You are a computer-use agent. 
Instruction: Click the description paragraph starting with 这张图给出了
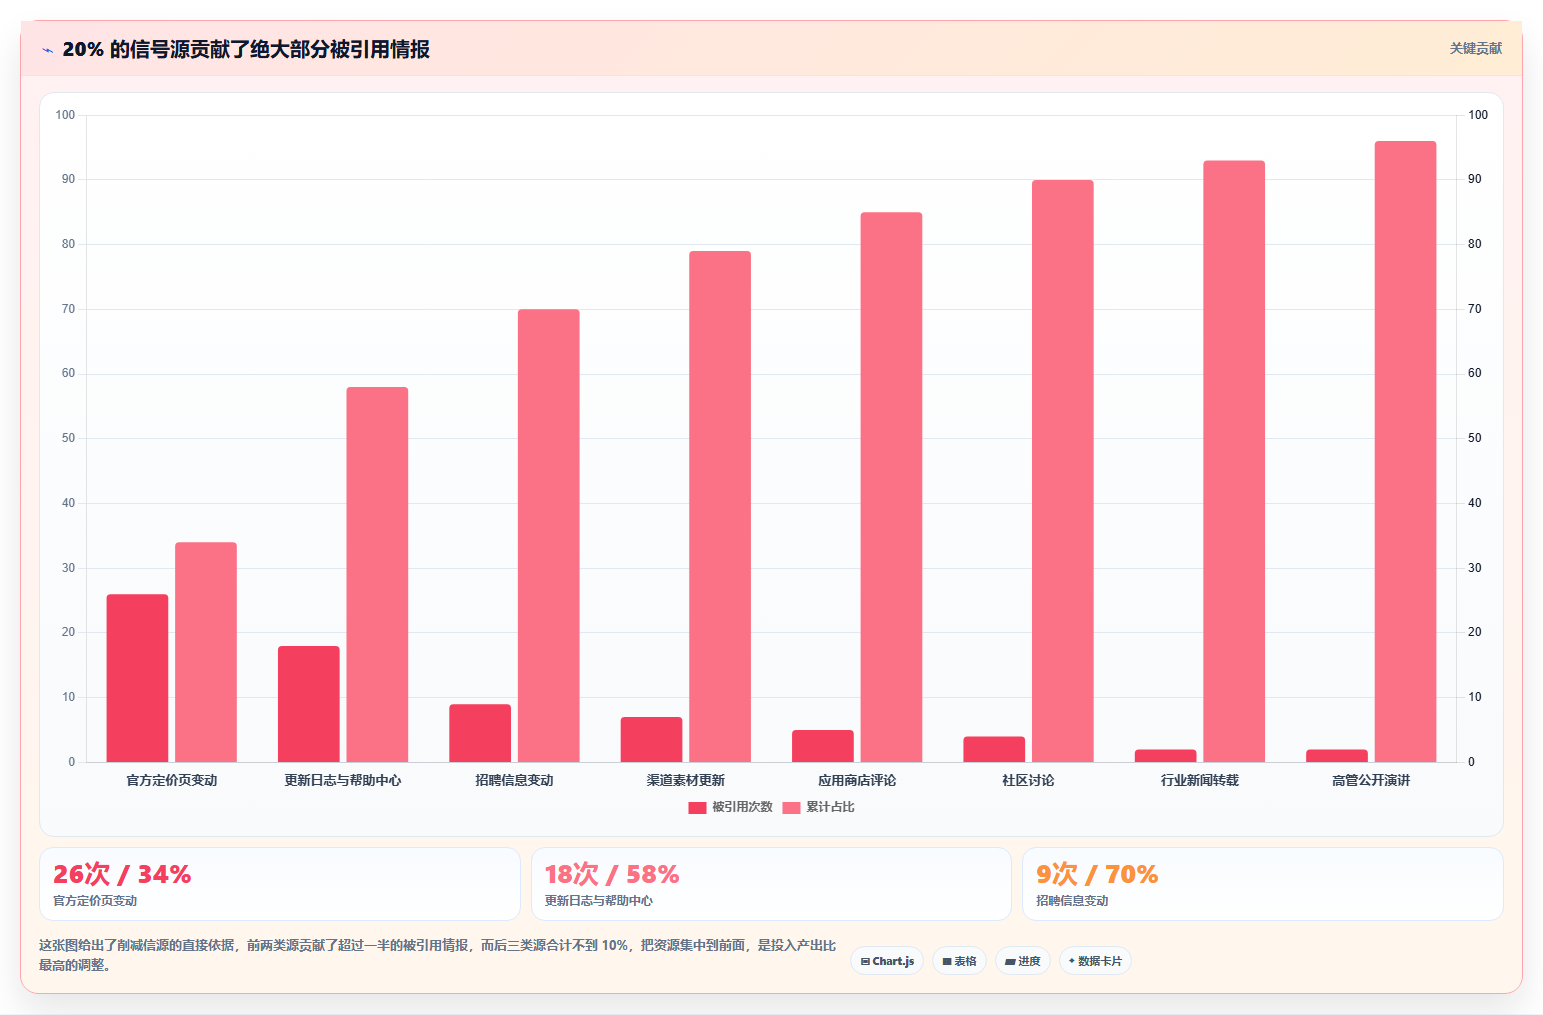pyautogui.click(x=438, y=955)
